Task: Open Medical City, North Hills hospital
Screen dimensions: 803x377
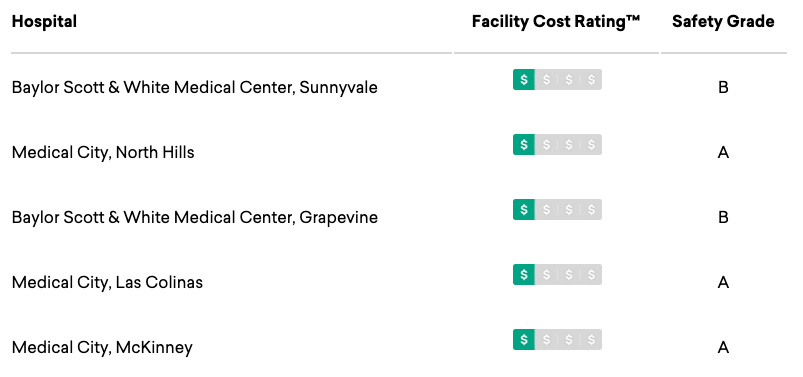Action: coord(103,153)
